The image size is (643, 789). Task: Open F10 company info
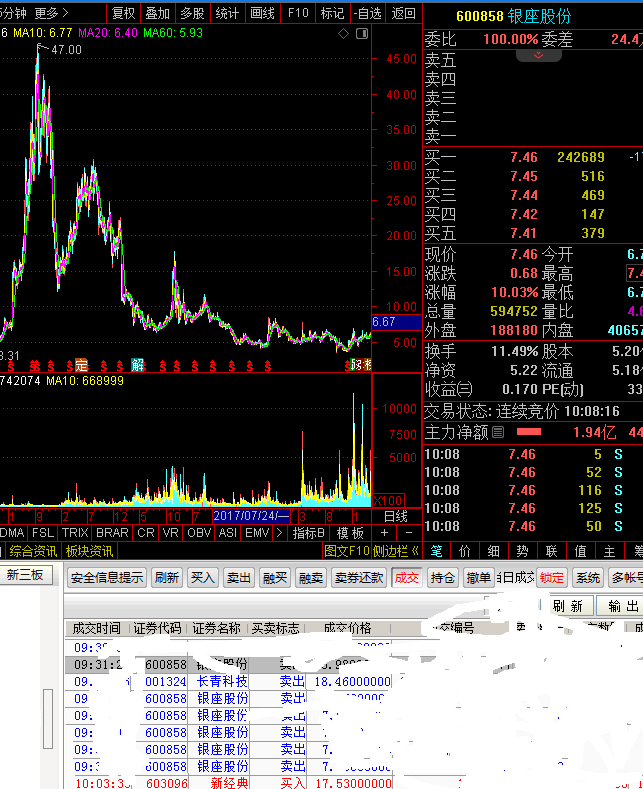click(298, 13)
